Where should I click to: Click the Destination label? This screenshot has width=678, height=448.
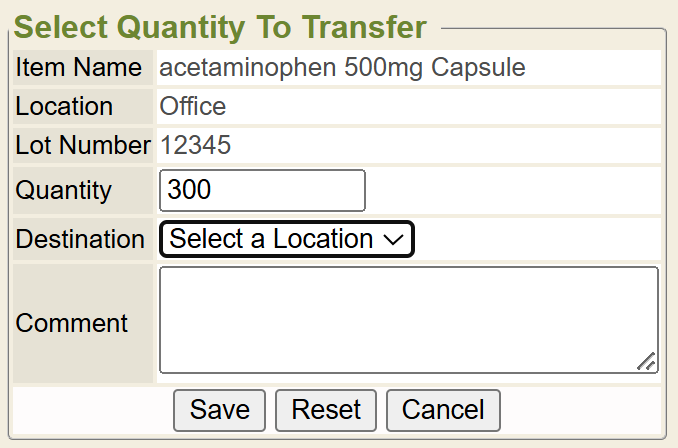click(x=80, y=239)
